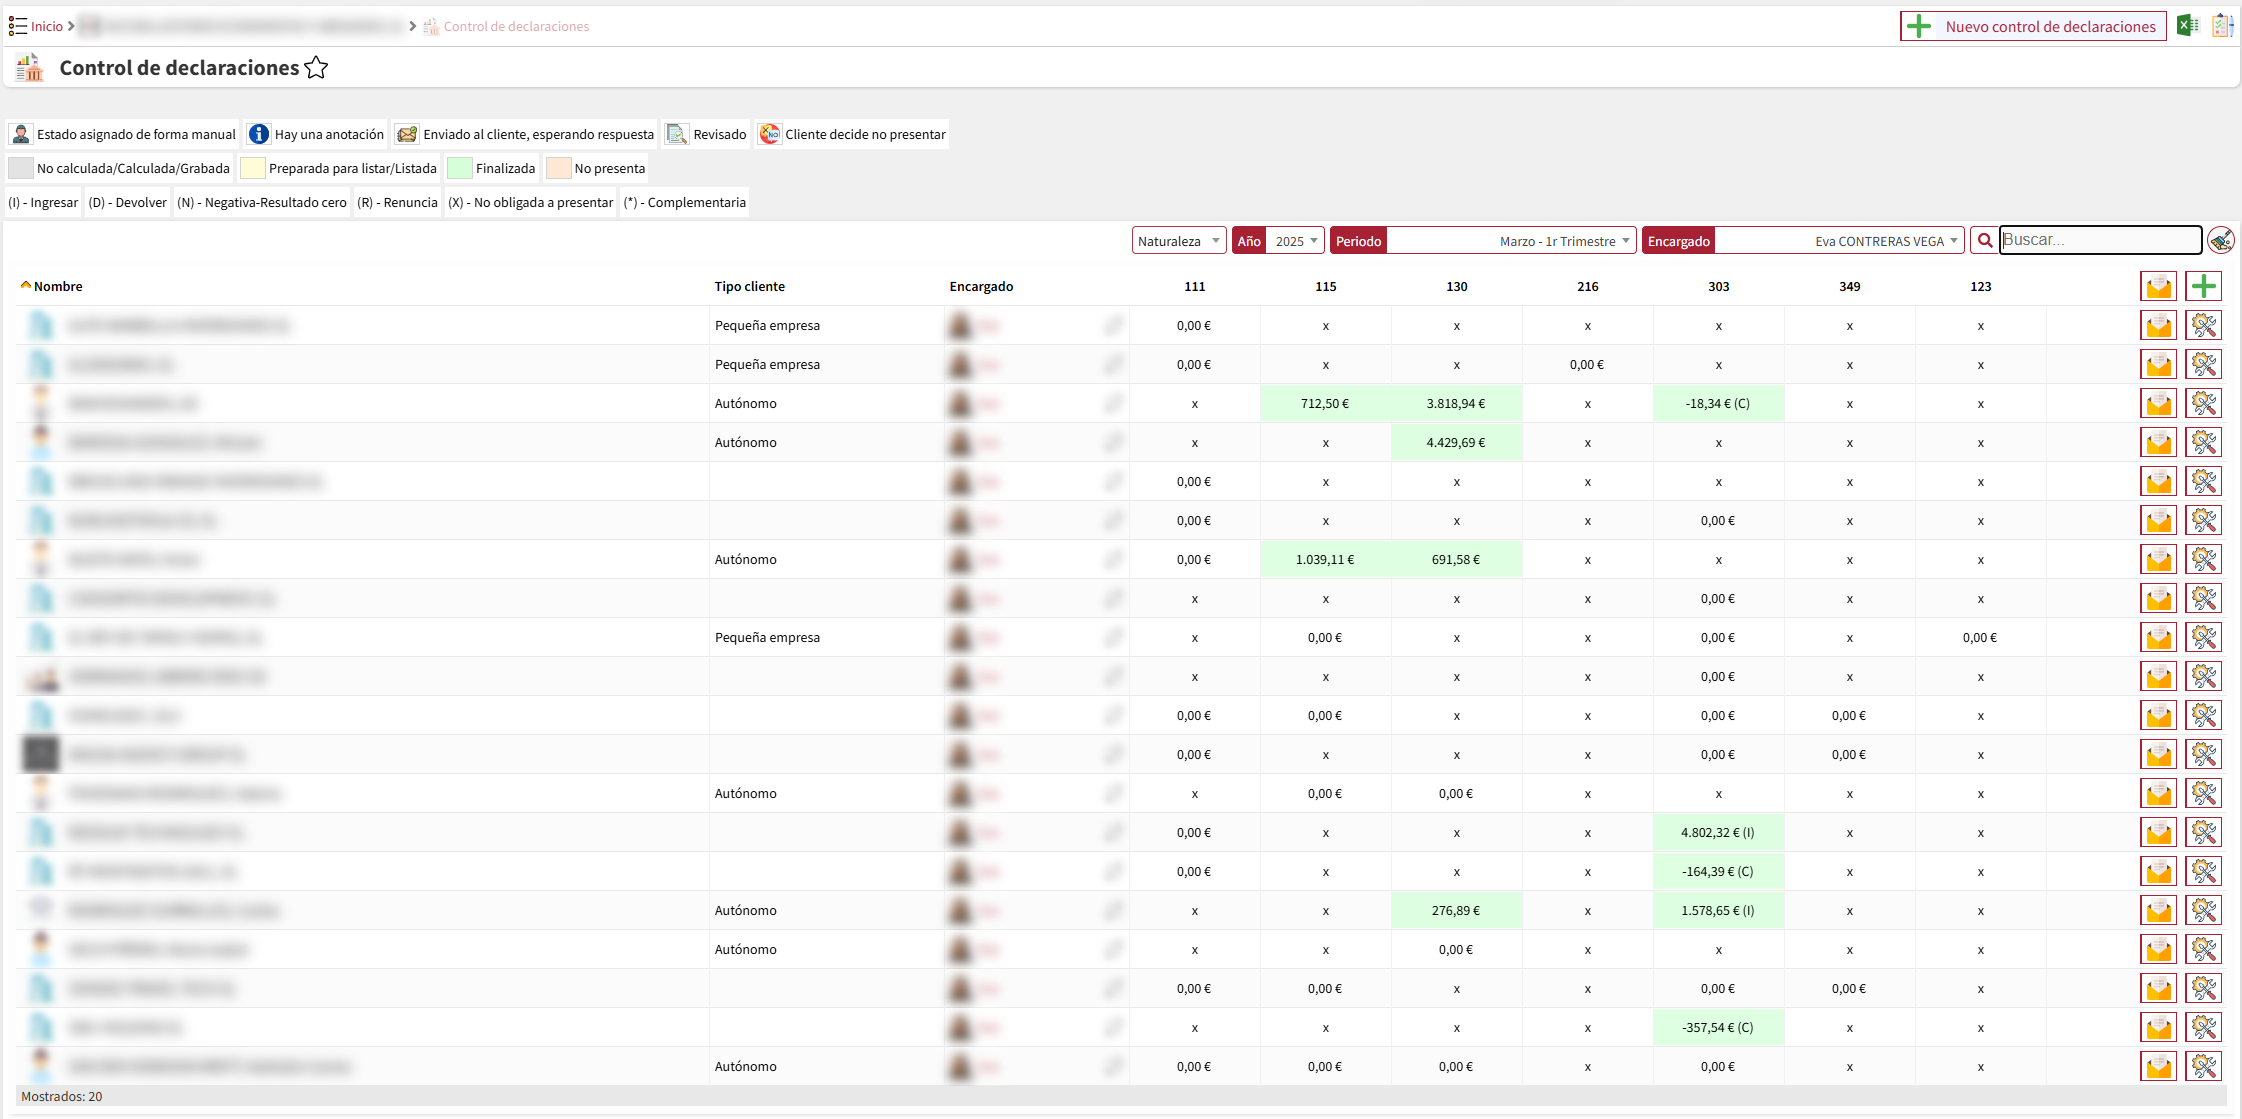Viewport: 2242px width, 1119px height.
Task: Click the Inicio breadcrumb link
Action: 46,26
